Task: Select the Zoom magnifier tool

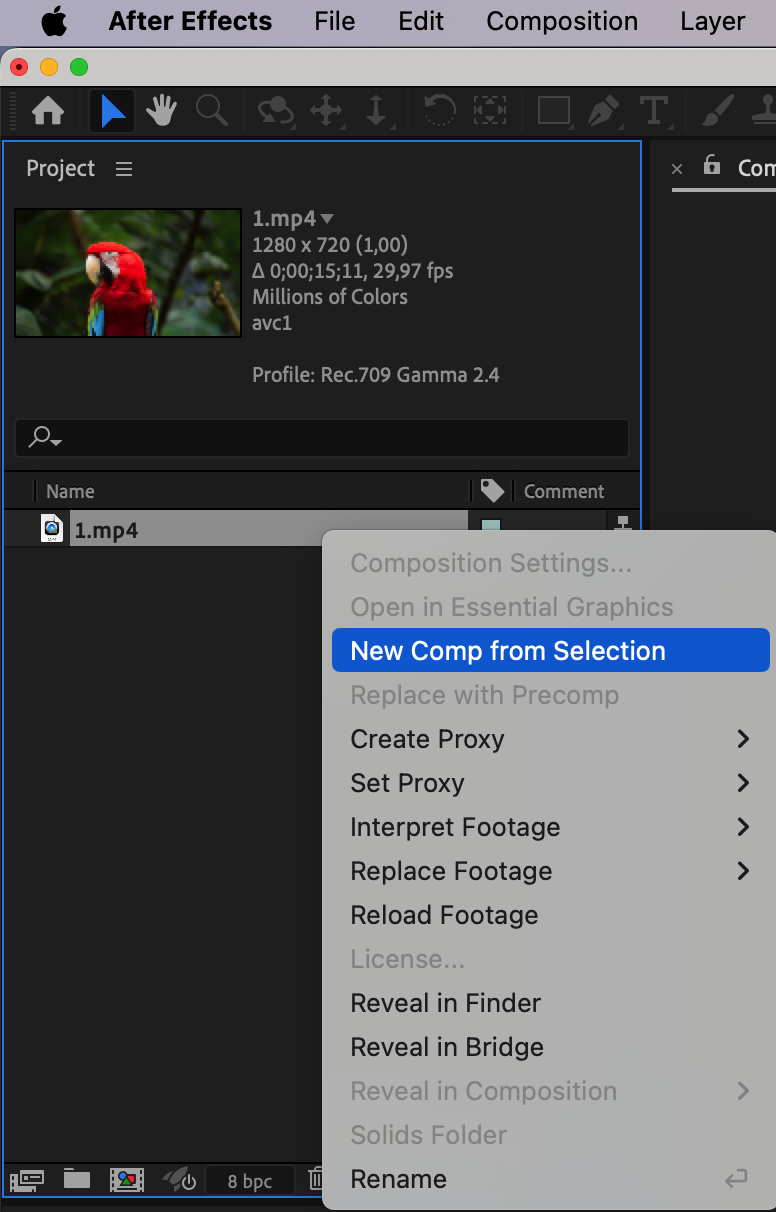Action: pyautogui.click(x=211, y=110)
